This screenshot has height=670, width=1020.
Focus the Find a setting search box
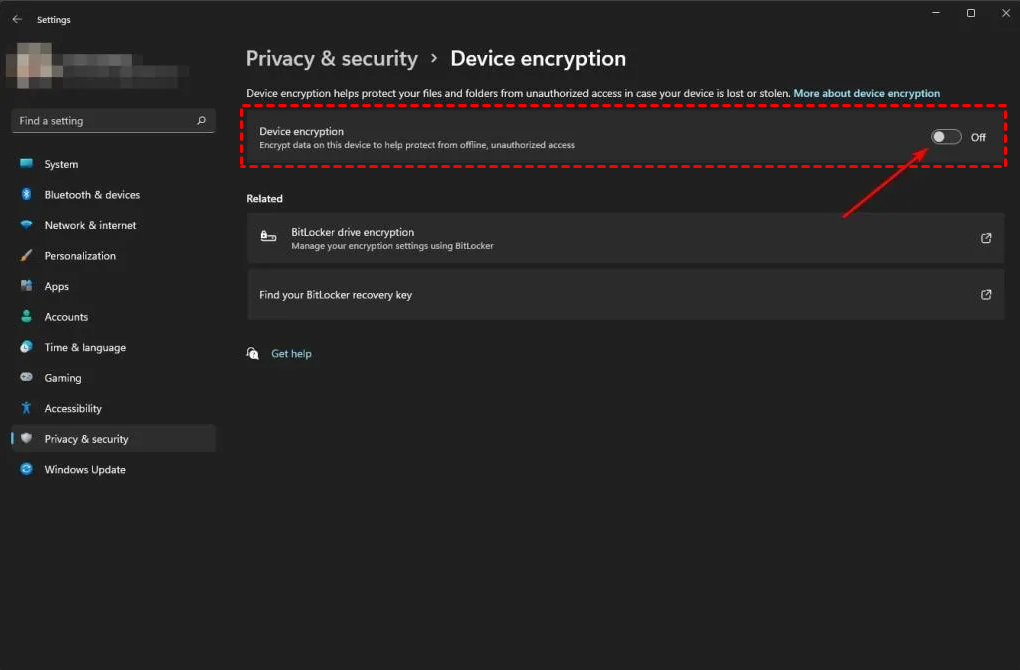point(105,121)
